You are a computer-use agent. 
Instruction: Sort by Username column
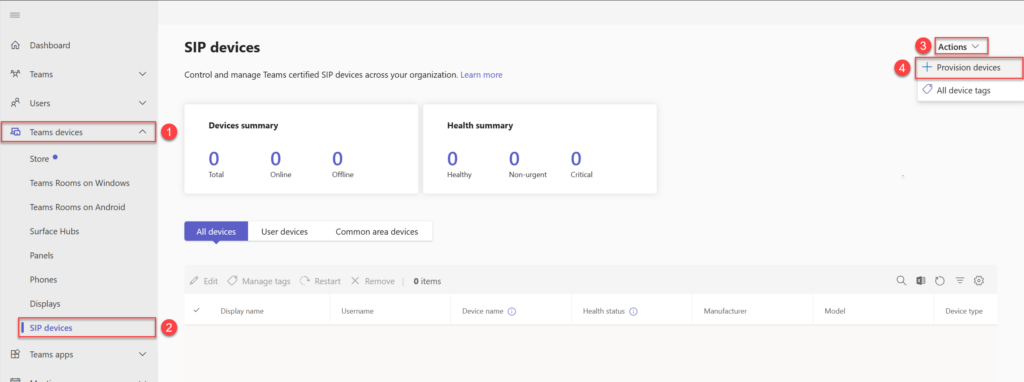[357, 311]
